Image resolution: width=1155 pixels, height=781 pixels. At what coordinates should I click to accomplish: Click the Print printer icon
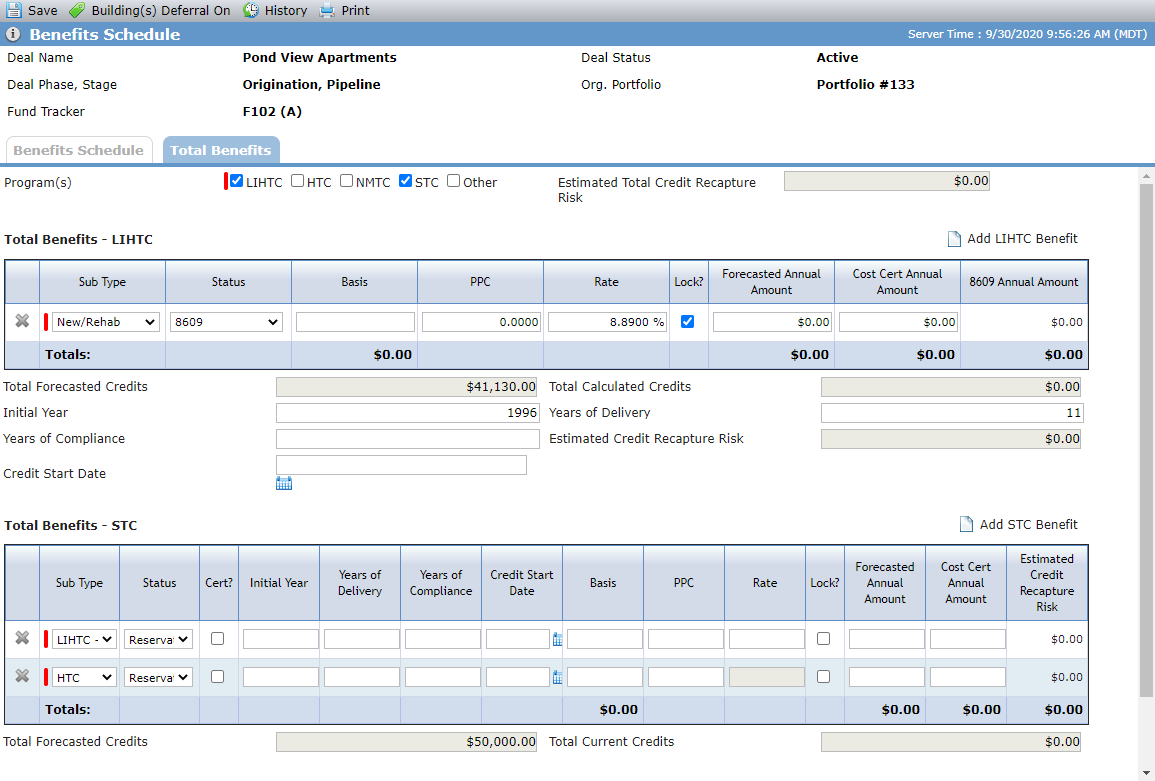click(327, 10)
